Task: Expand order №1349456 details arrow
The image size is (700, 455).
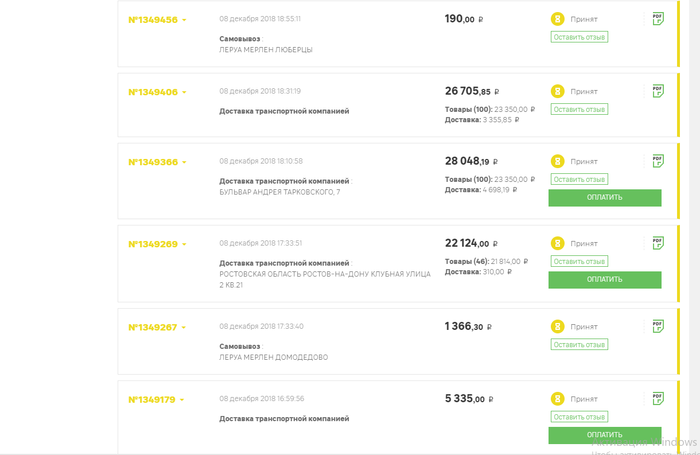Action: pyautogui.click(x=184, y=21)
